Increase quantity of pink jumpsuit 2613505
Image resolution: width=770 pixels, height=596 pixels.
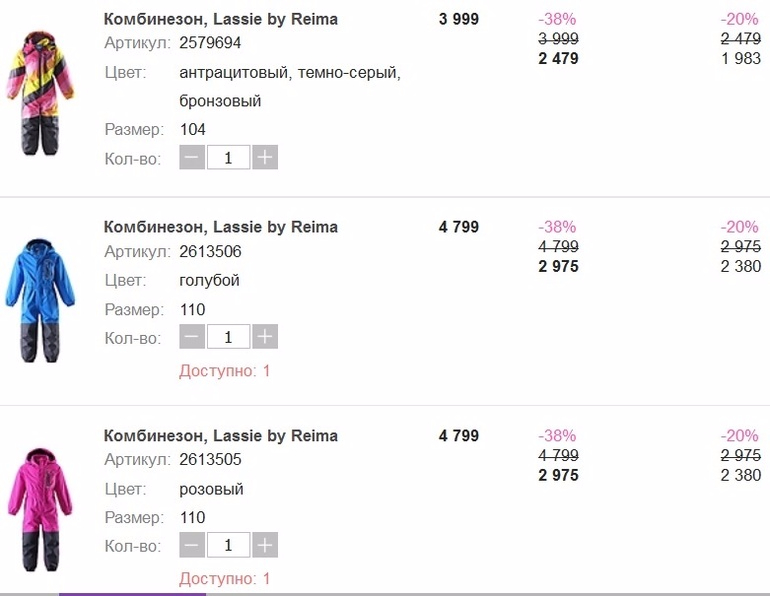265,546
